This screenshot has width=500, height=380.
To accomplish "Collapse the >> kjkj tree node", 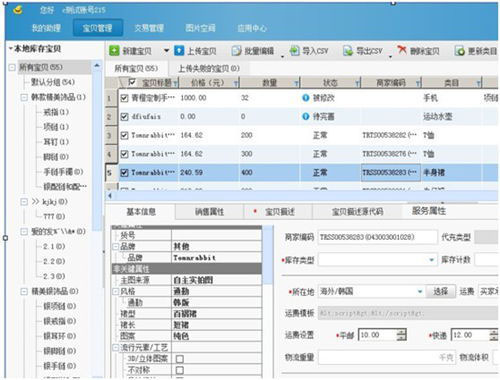I will pyautogui.click(x=24, y=202).
